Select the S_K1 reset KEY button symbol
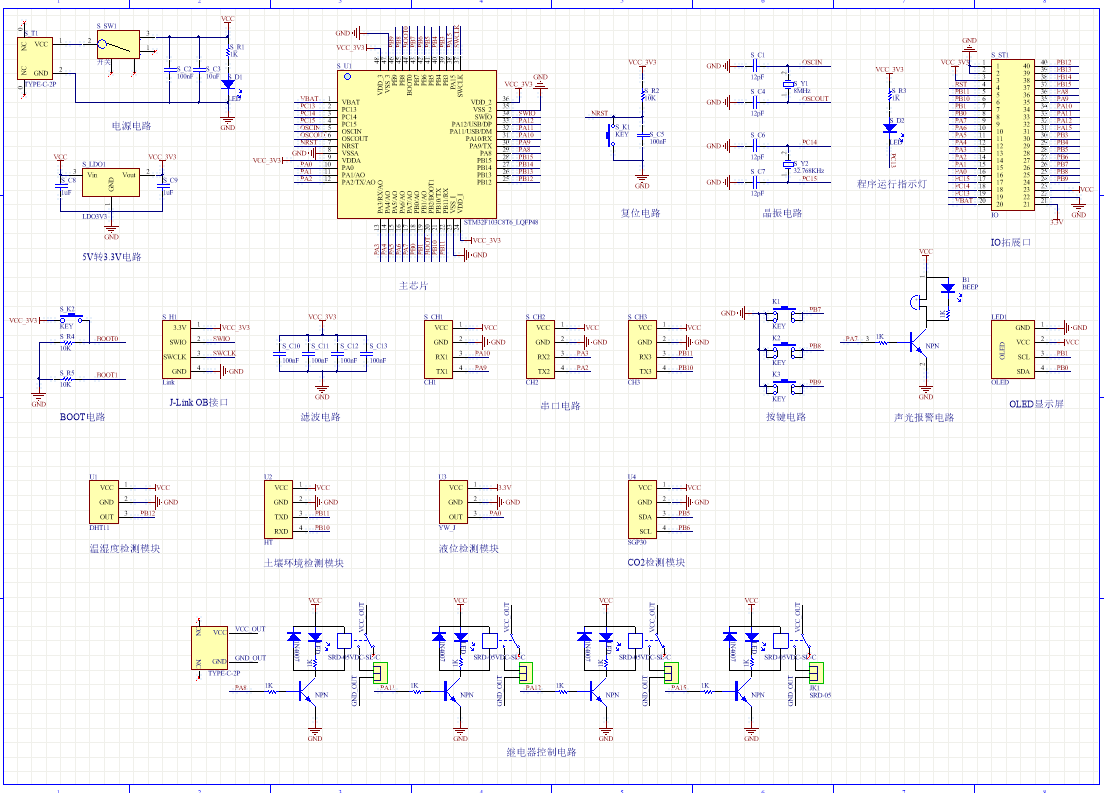This screenshot has height=793, width=1104. coord(610,135)
